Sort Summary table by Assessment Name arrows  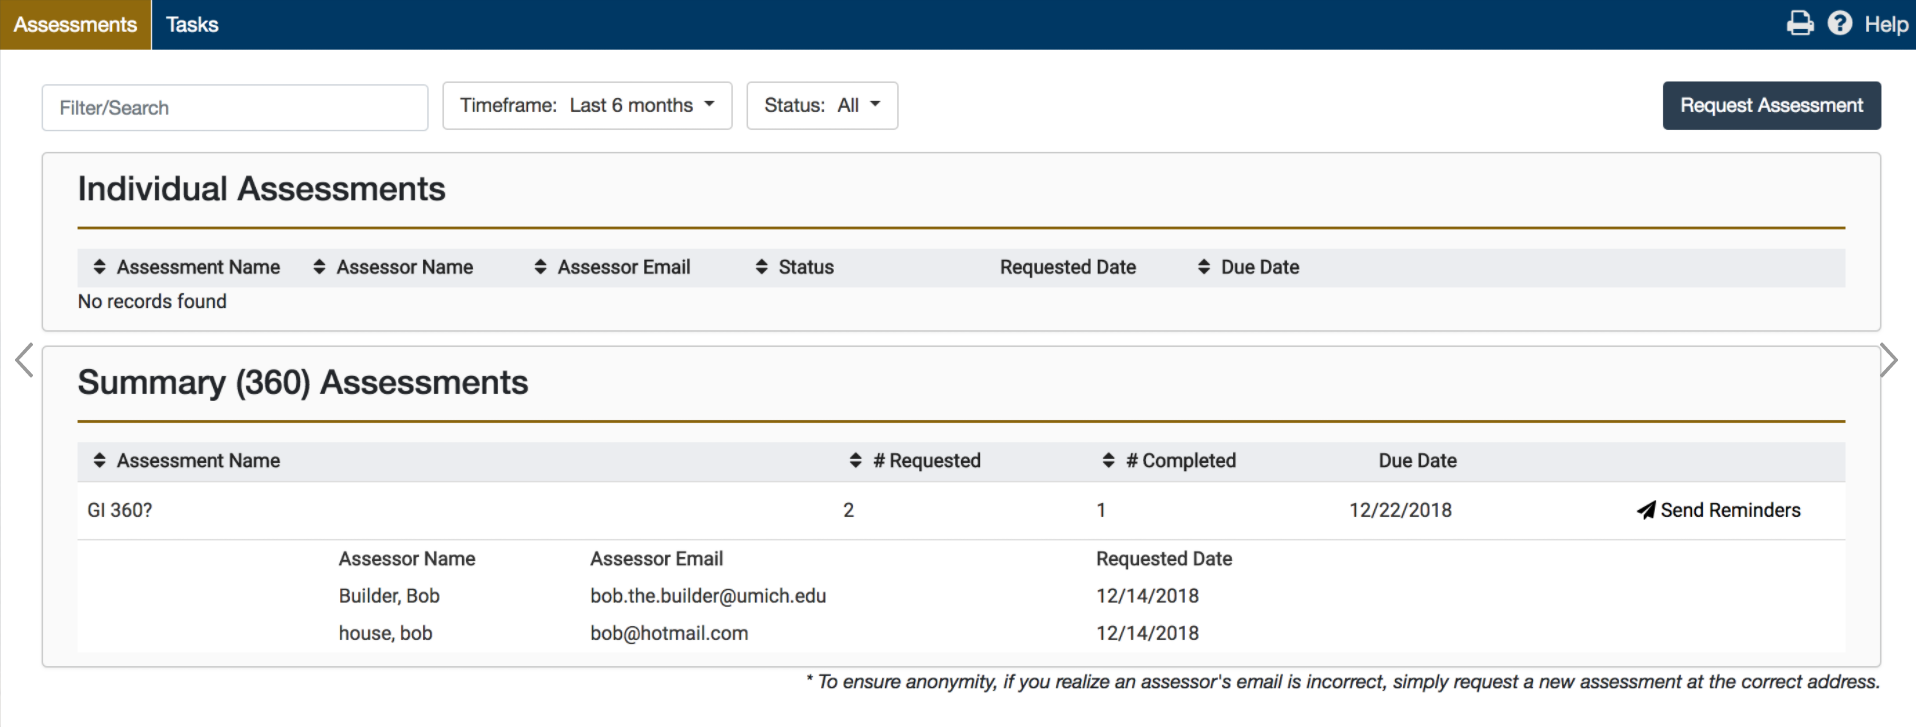point(99,460)
